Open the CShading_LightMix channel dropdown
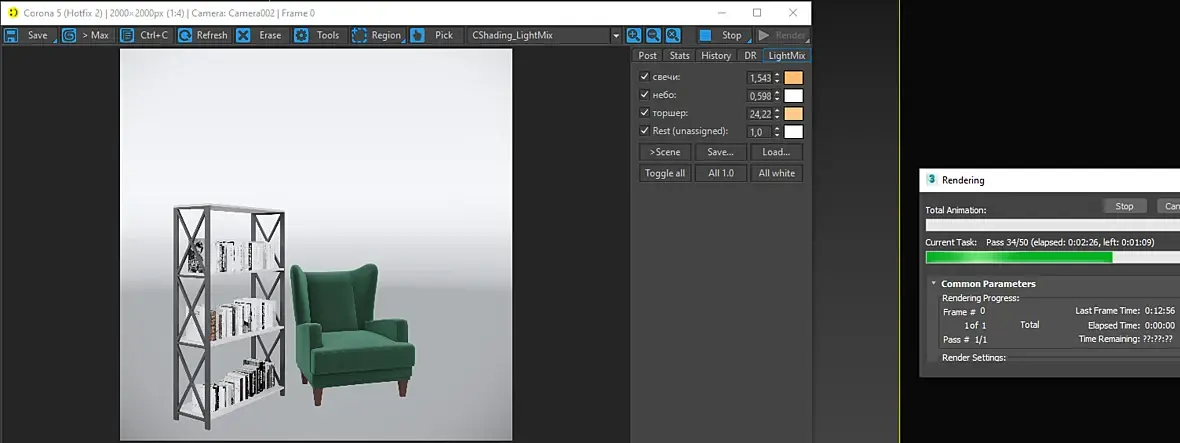The width and height of the screenshot is (1180, 443). [616, 35]
